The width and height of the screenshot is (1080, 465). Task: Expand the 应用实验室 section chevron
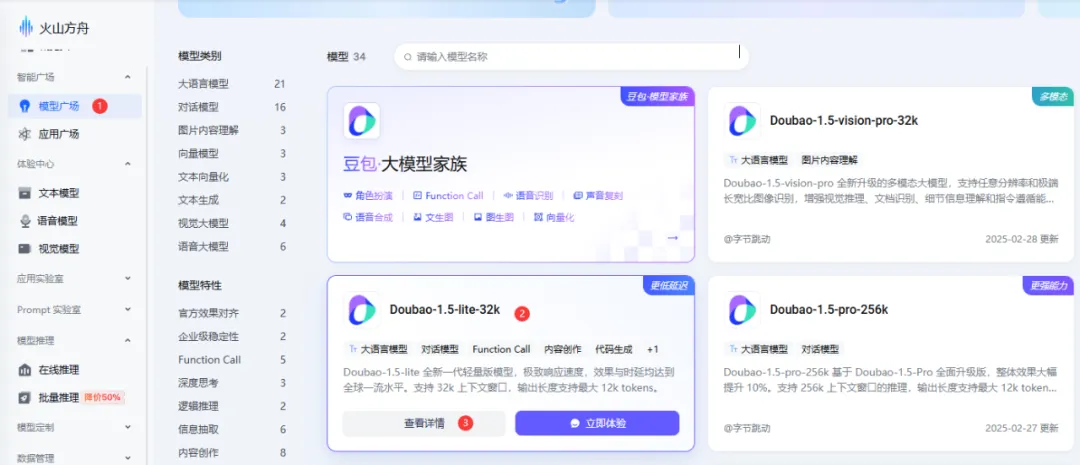pyautogui.click(x=127, y=278)
